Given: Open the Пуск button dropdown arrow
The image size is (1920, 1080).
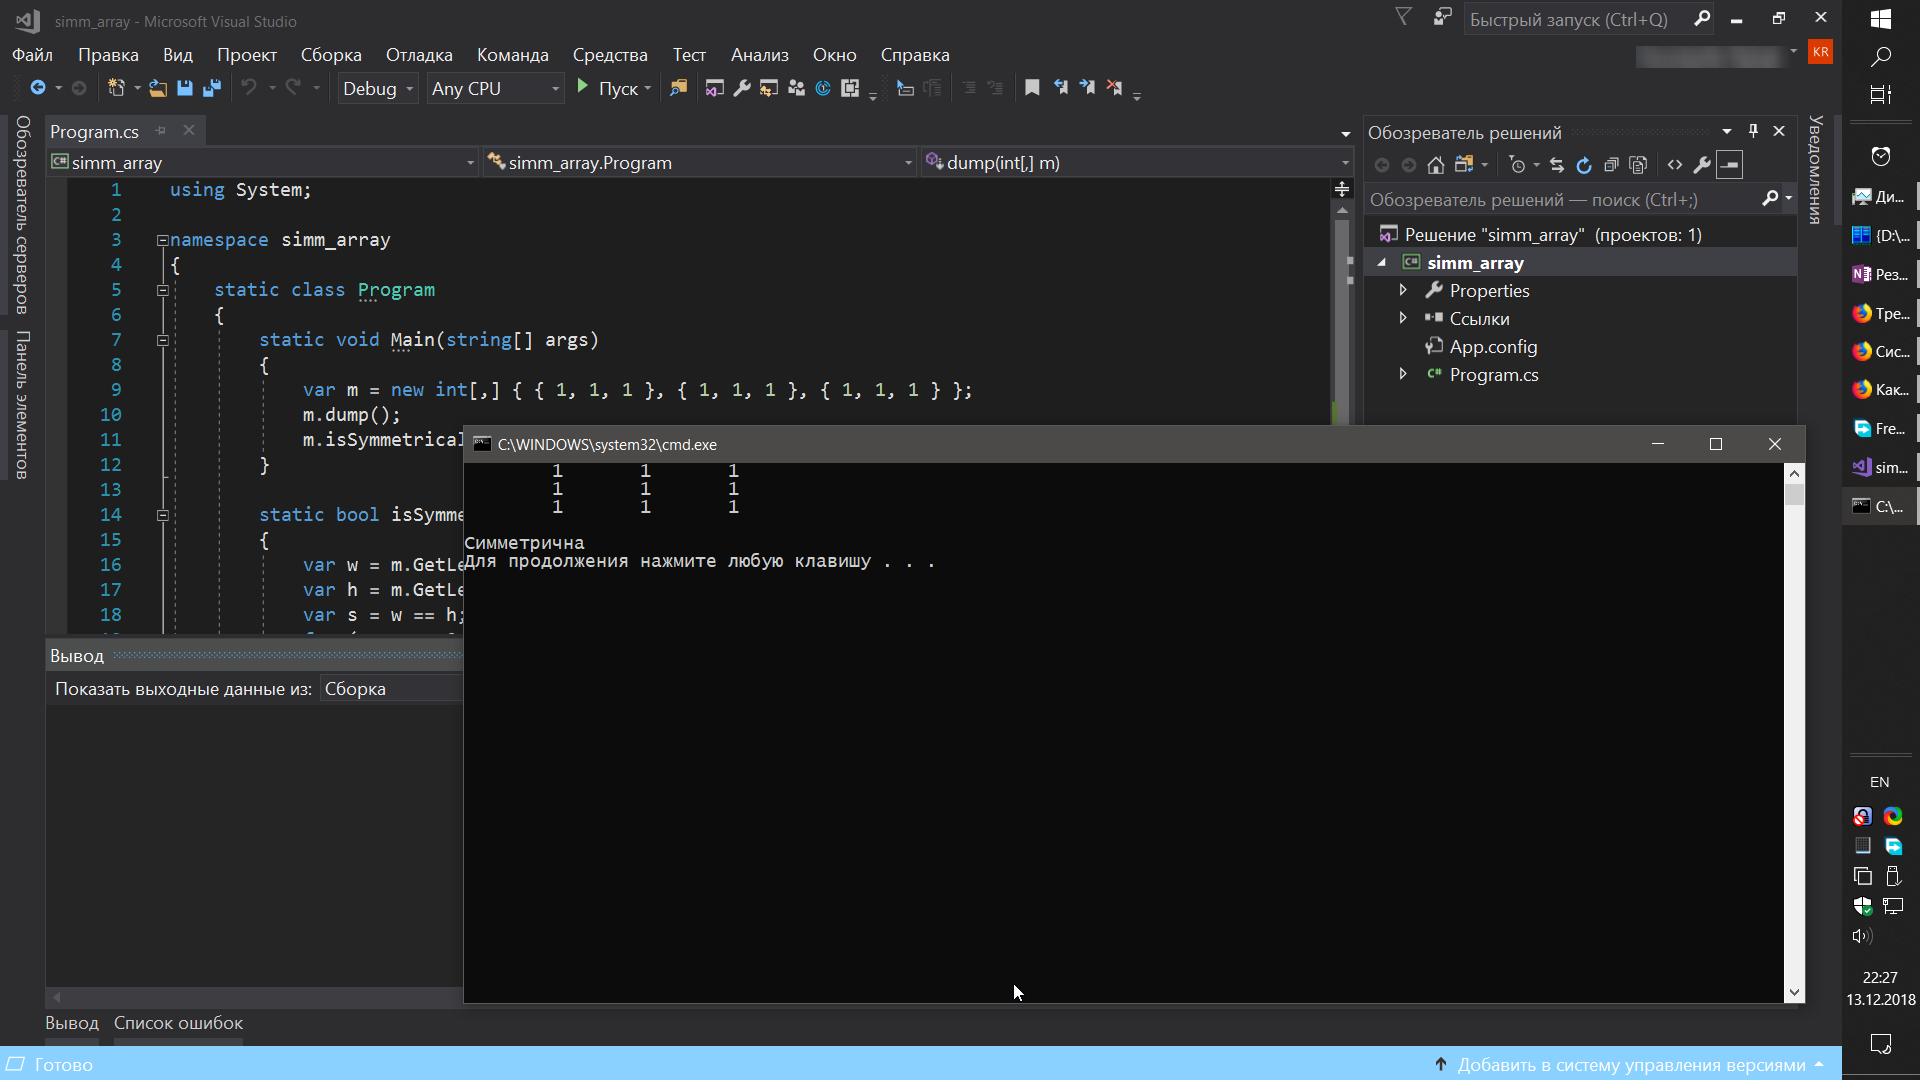Looking at the screenshot, I should [x=648, y=88].
